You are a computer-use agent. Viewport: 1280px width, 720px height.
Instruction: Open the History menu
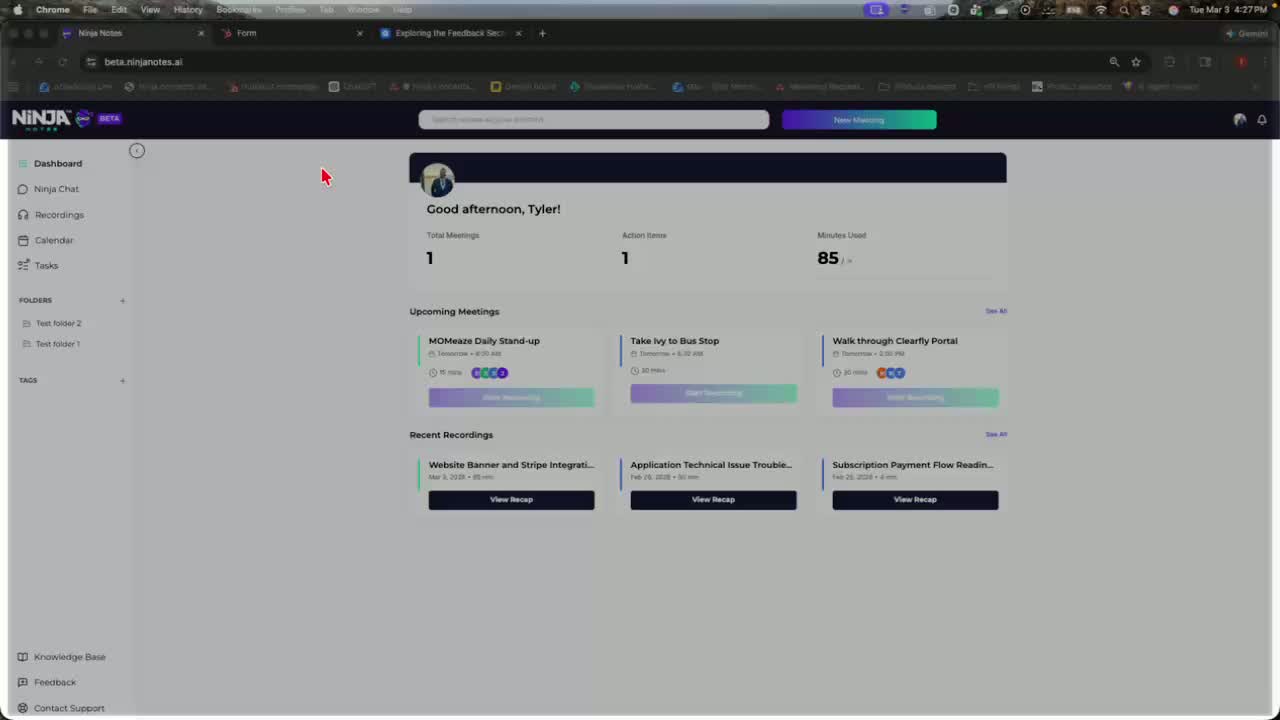(x=188, y=10)
